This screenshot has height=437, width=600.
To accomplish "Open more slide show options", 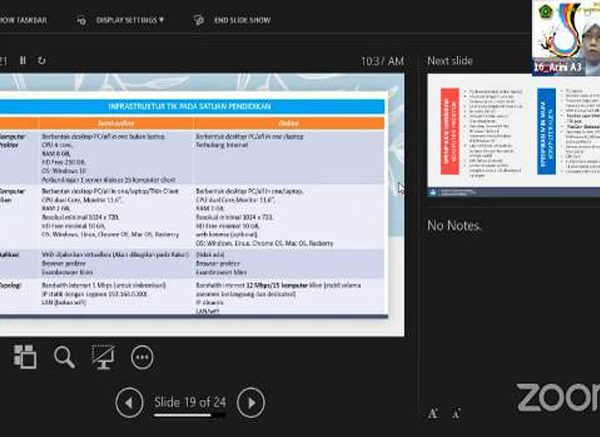I will click(142, 356).
